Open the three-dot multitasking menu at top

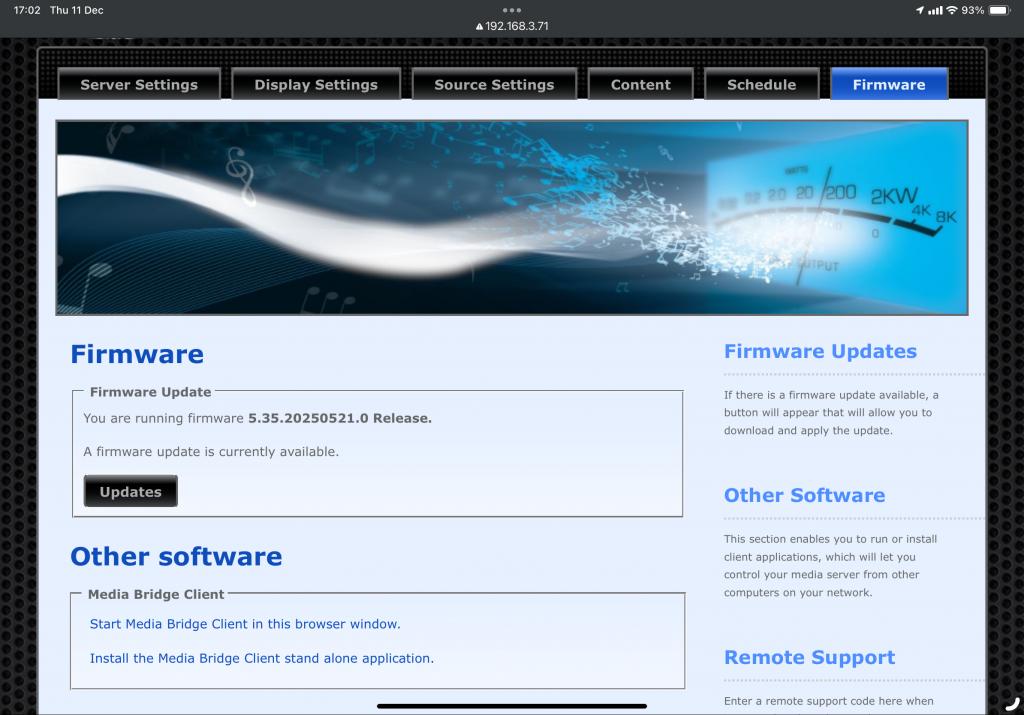[x=512, y=10]
